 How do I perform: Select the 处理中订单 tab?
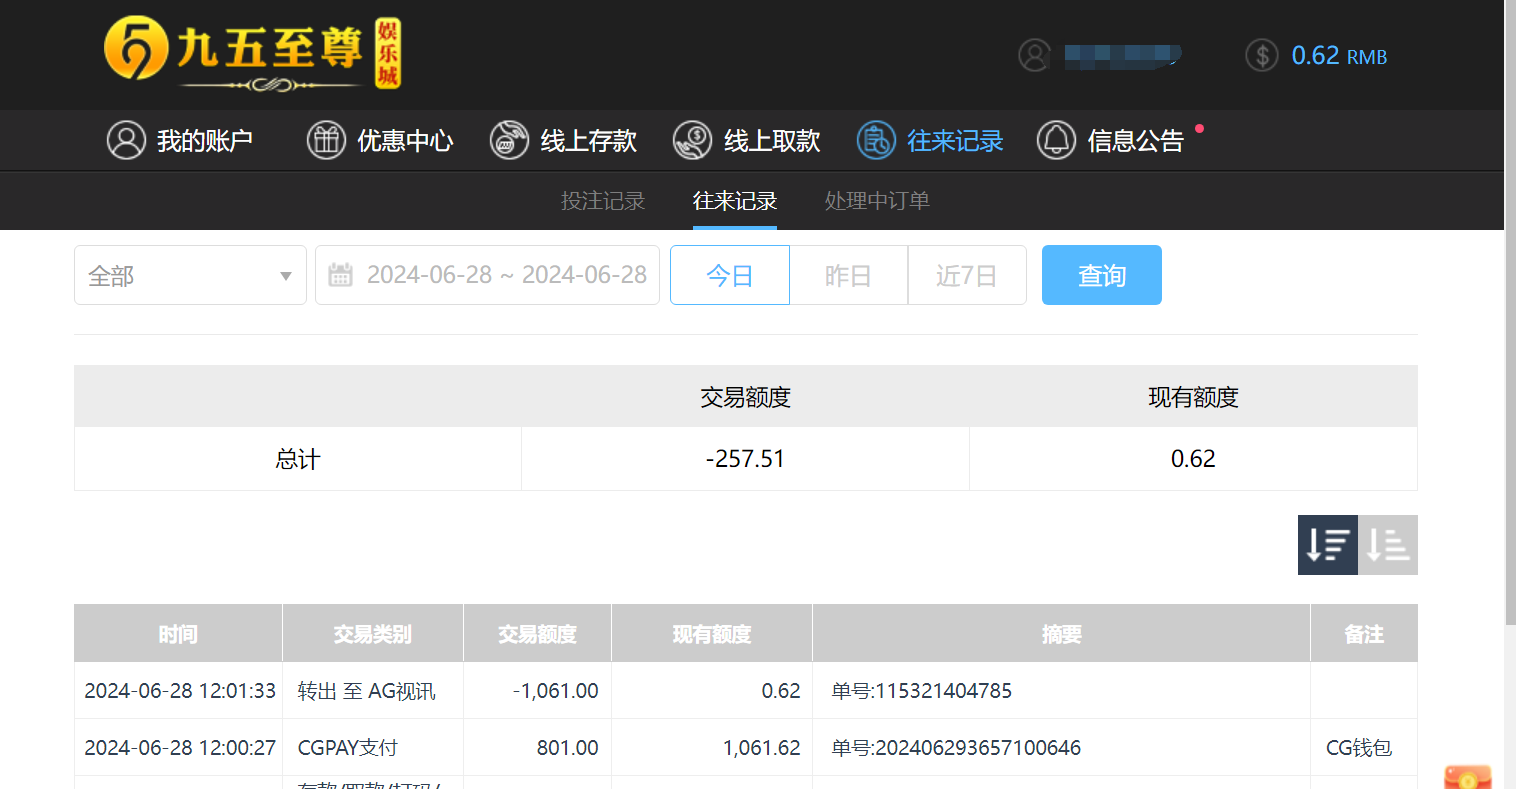click(877, 200)
